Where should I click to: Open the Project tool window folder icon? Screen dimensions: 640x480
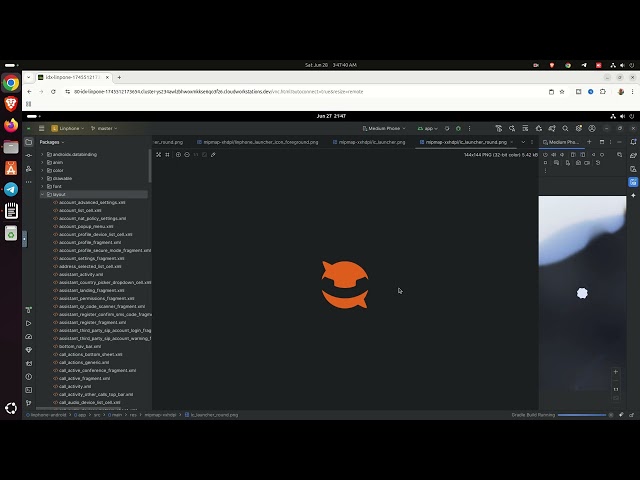(x=29, y=142)
